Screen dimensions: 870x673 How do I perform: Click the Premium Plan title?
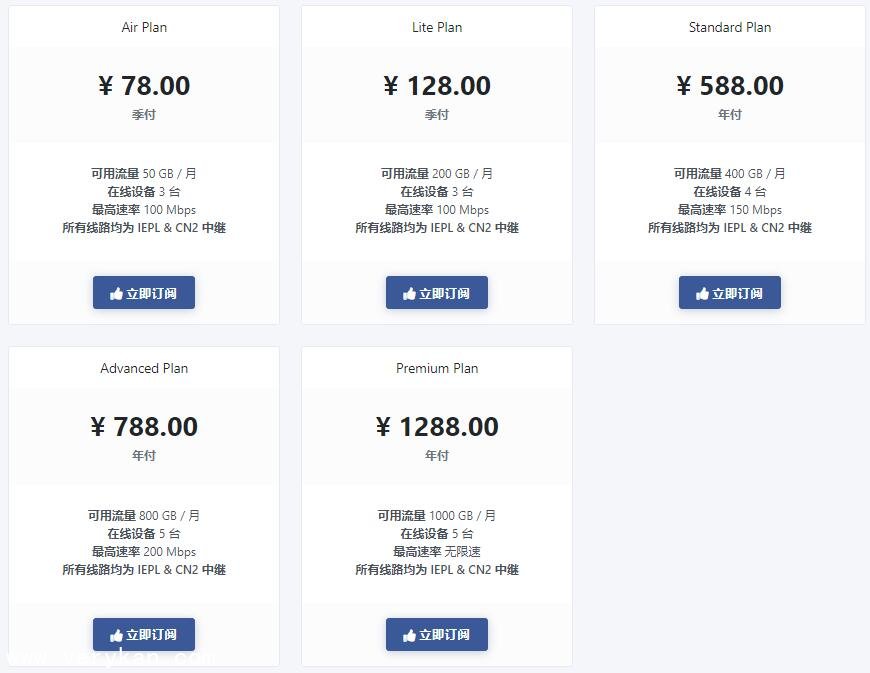437,368
